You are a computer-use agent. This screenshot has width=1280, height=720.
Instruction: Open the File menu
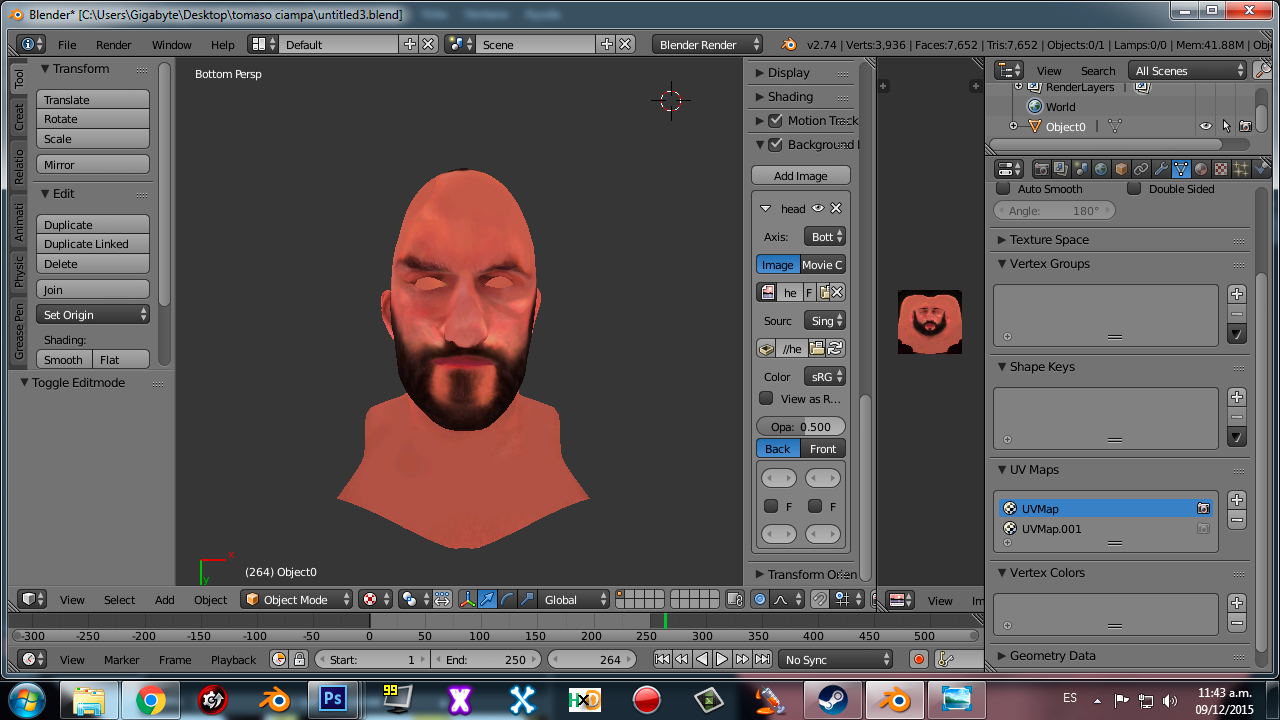point(67,44)
